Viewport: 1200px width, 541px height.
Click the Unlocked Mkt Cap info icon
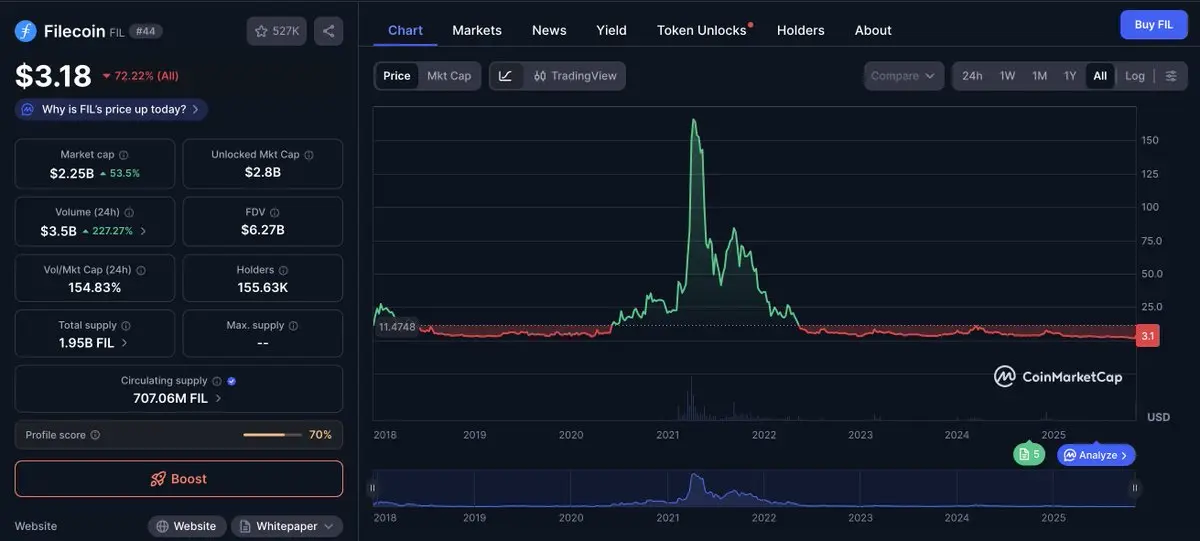309,155
